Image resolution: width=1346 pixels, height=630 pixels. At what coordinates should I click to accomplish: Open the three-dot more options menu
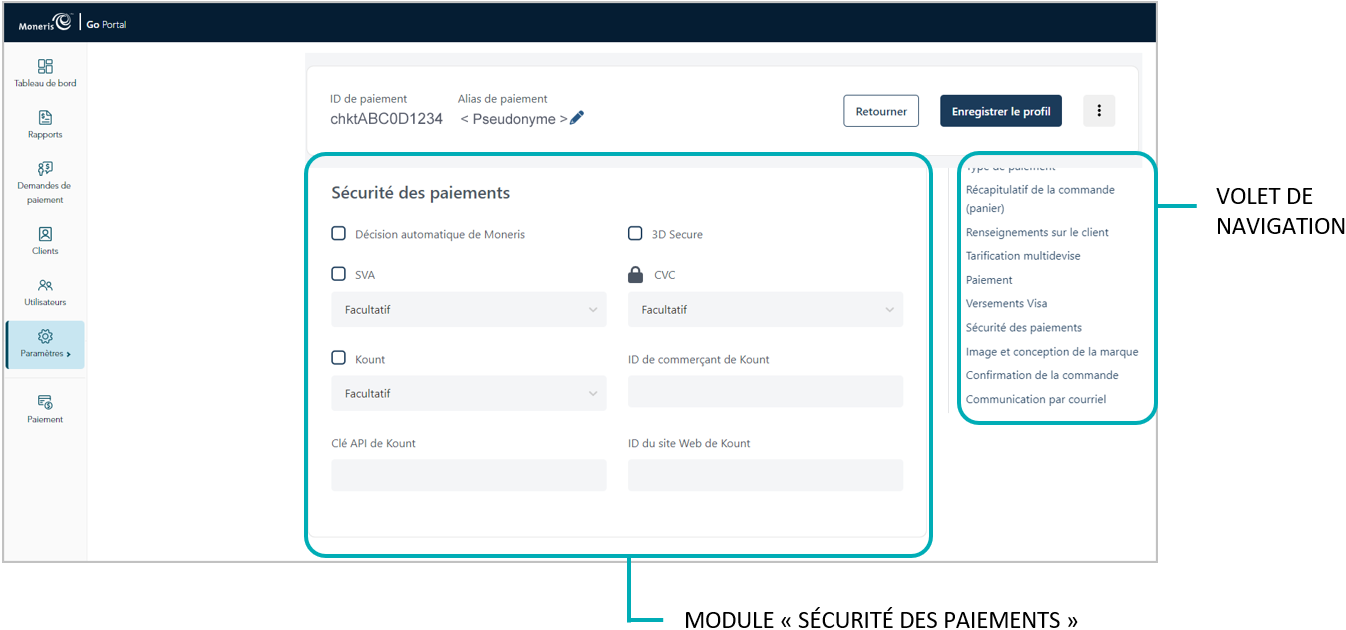[1099, 111]
